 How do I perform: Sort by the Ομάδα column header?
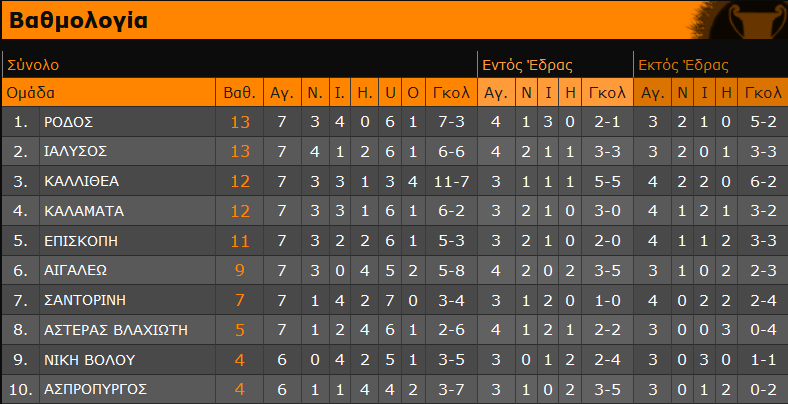point(31,93)
